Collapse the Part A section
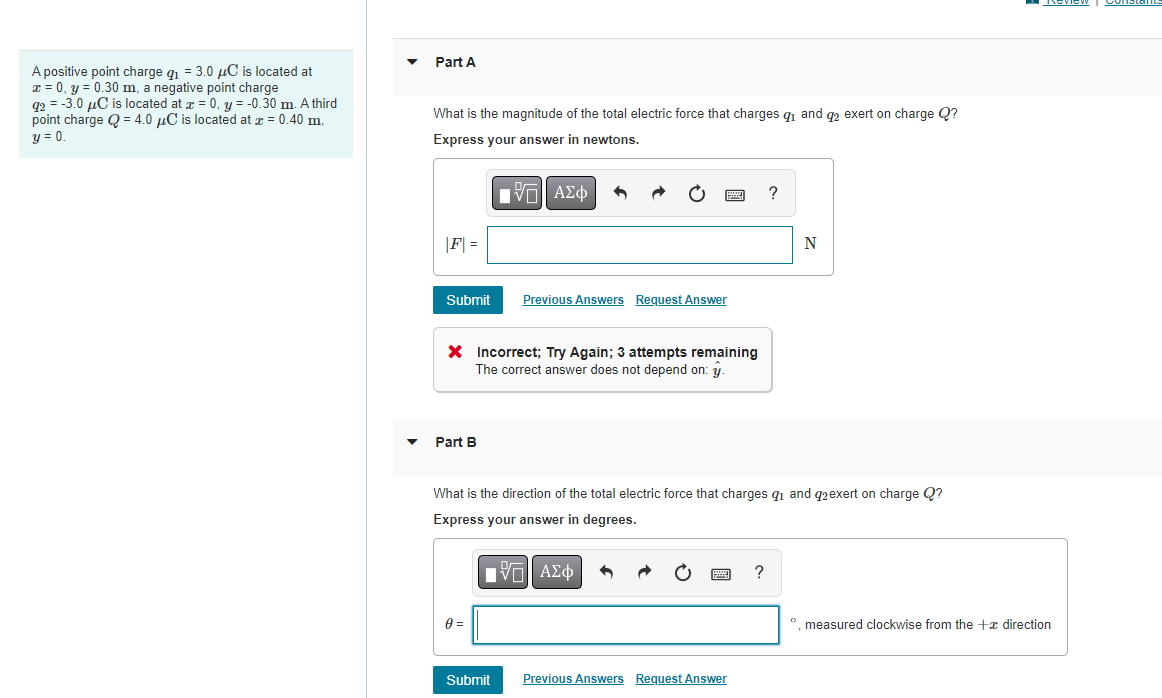Image resolution: width=1162 pixels, height=698 pixels. click(x=411, y=61)
